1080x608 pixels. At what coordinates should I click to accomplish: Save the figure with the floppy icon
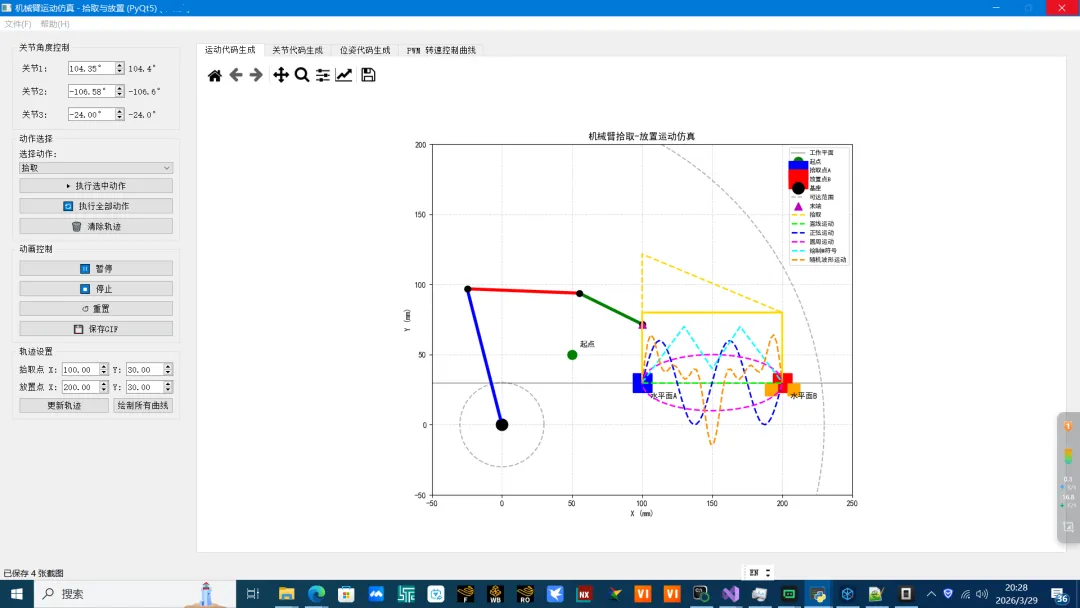tap(368, 75)
